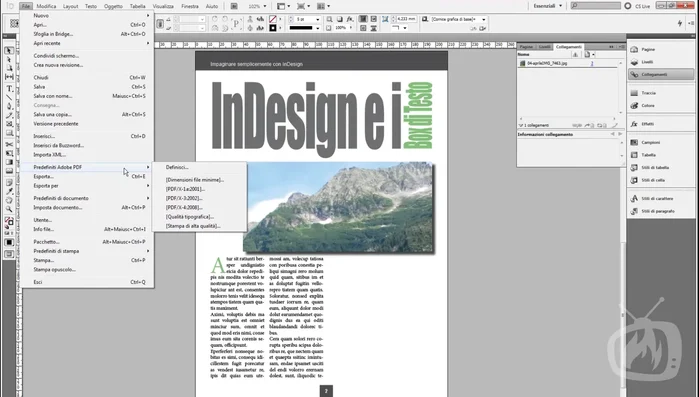Click the mountain photo on the page
The image size is (699, 397).
point(339,208)
